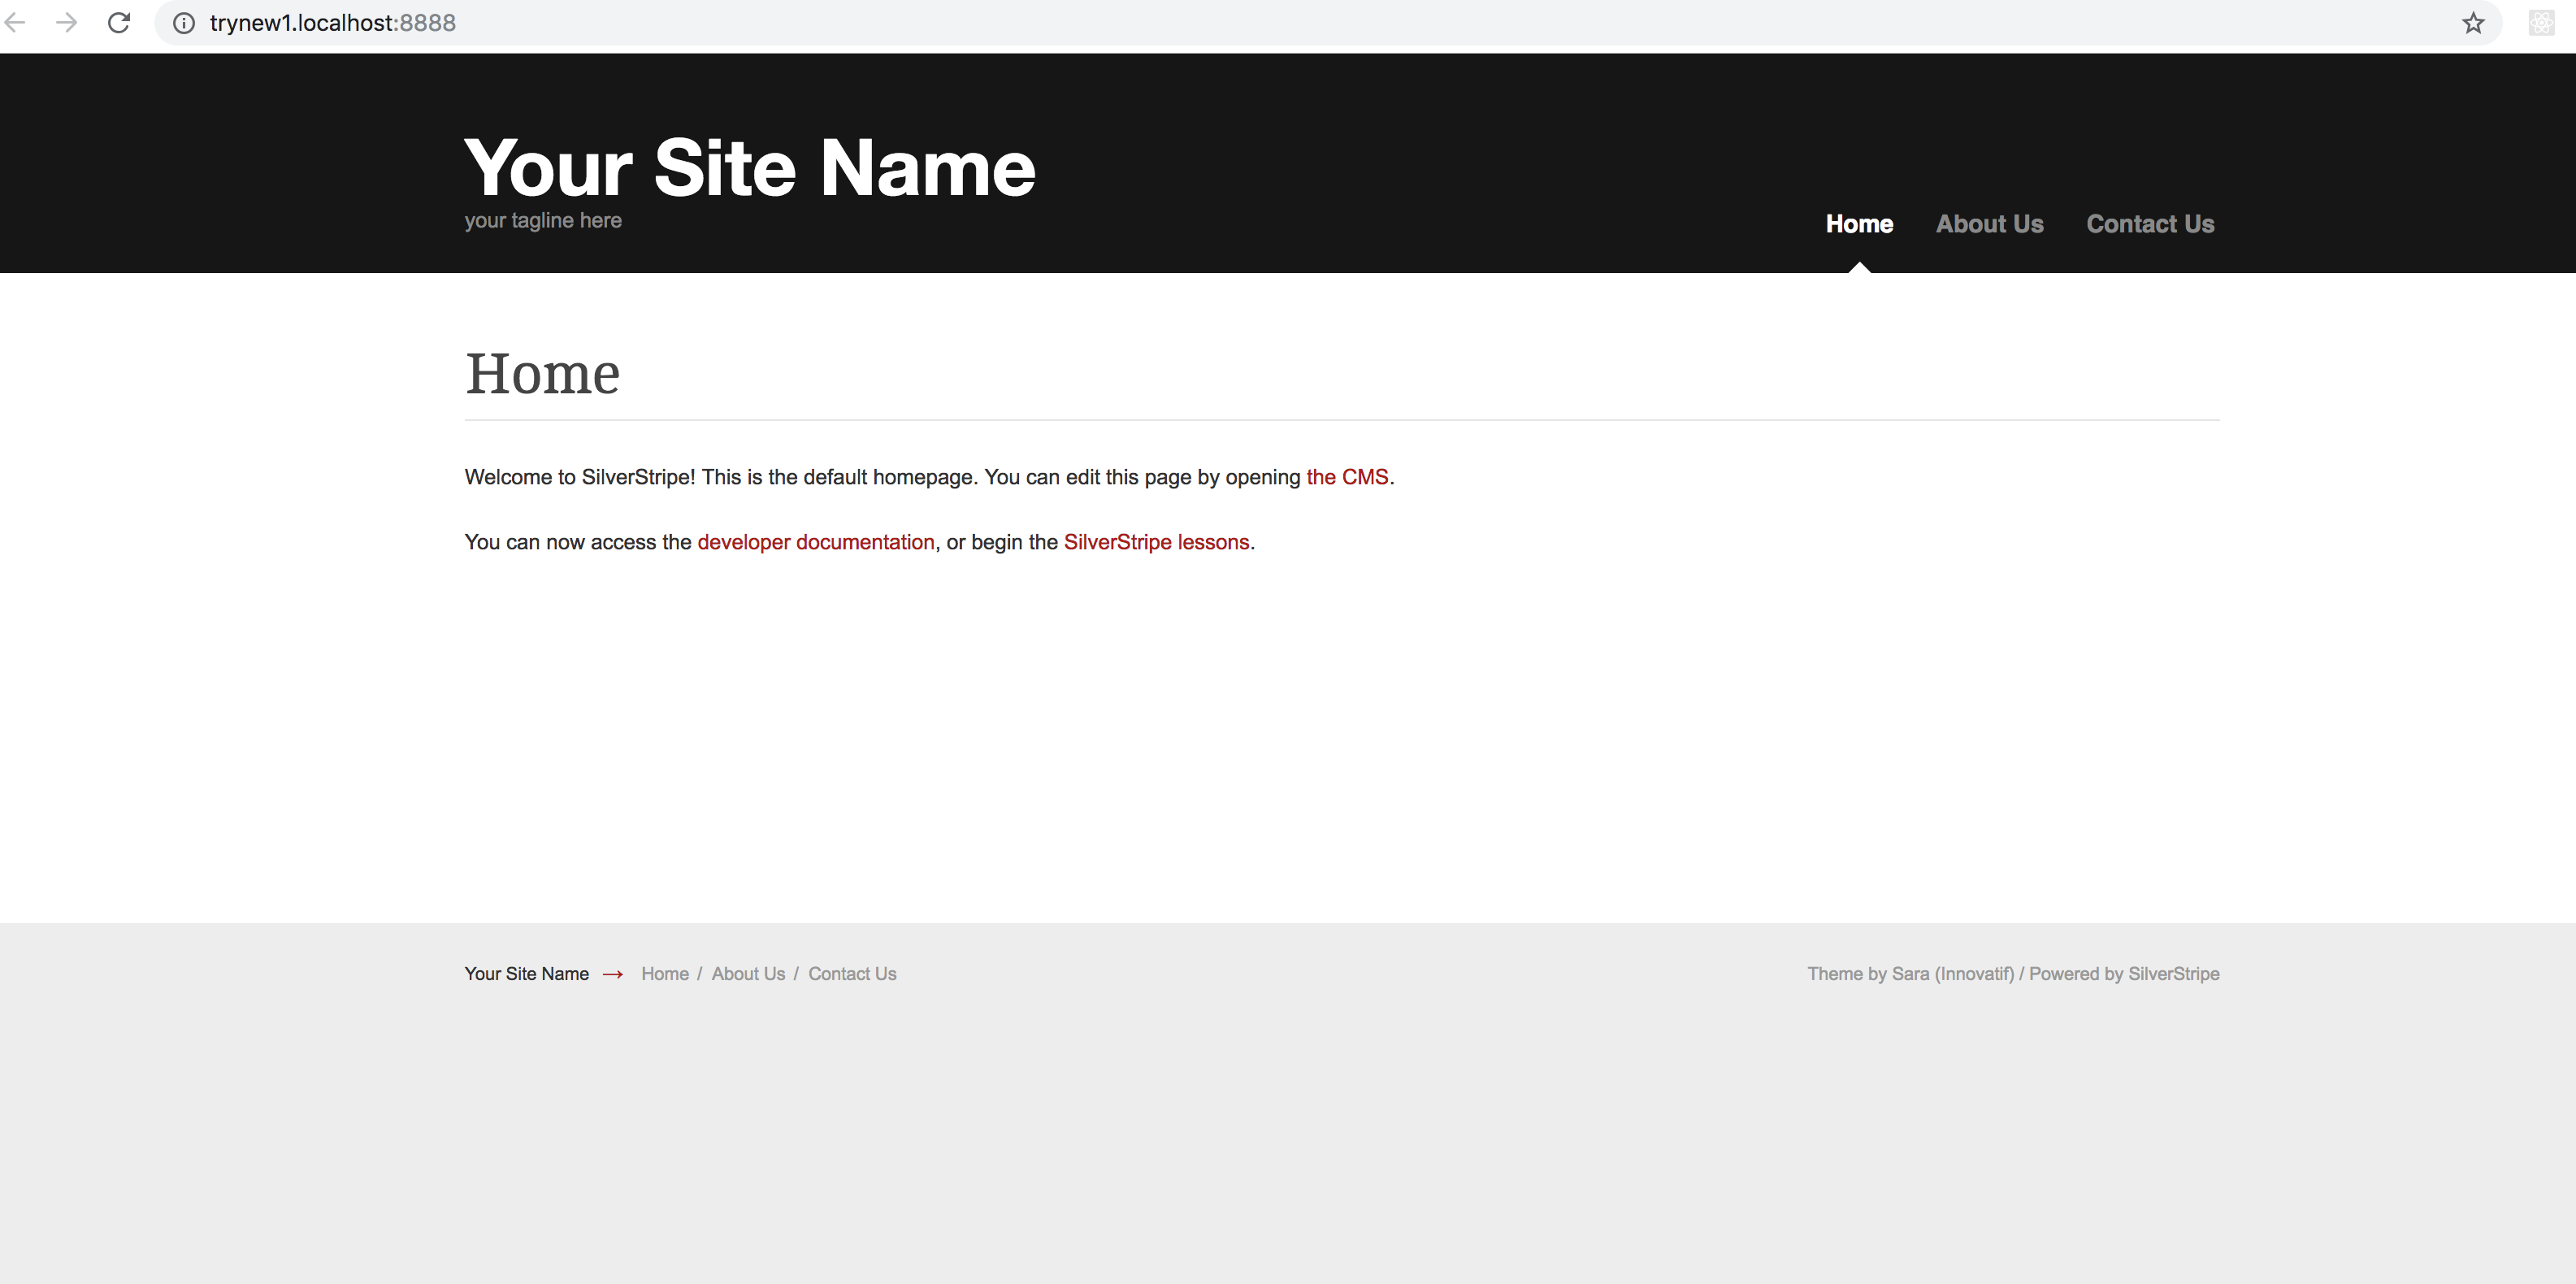Screen dimensions: 2576x1284
Task: Click Home in the footer links
Action: coord(665,974)
